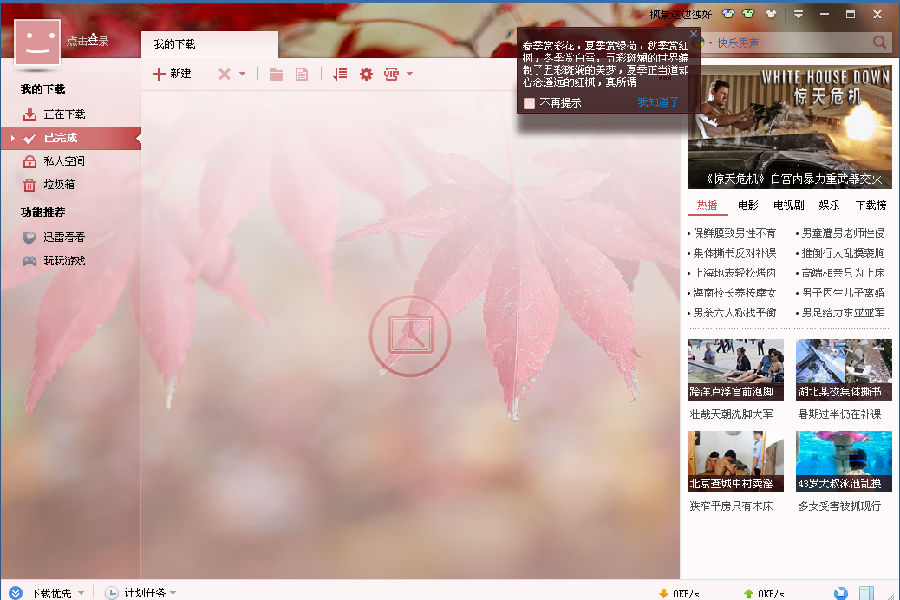This screenshot has height=600, width=900.
Task: Open the settings gear in the toolbar
Action: tap(366, 74)
